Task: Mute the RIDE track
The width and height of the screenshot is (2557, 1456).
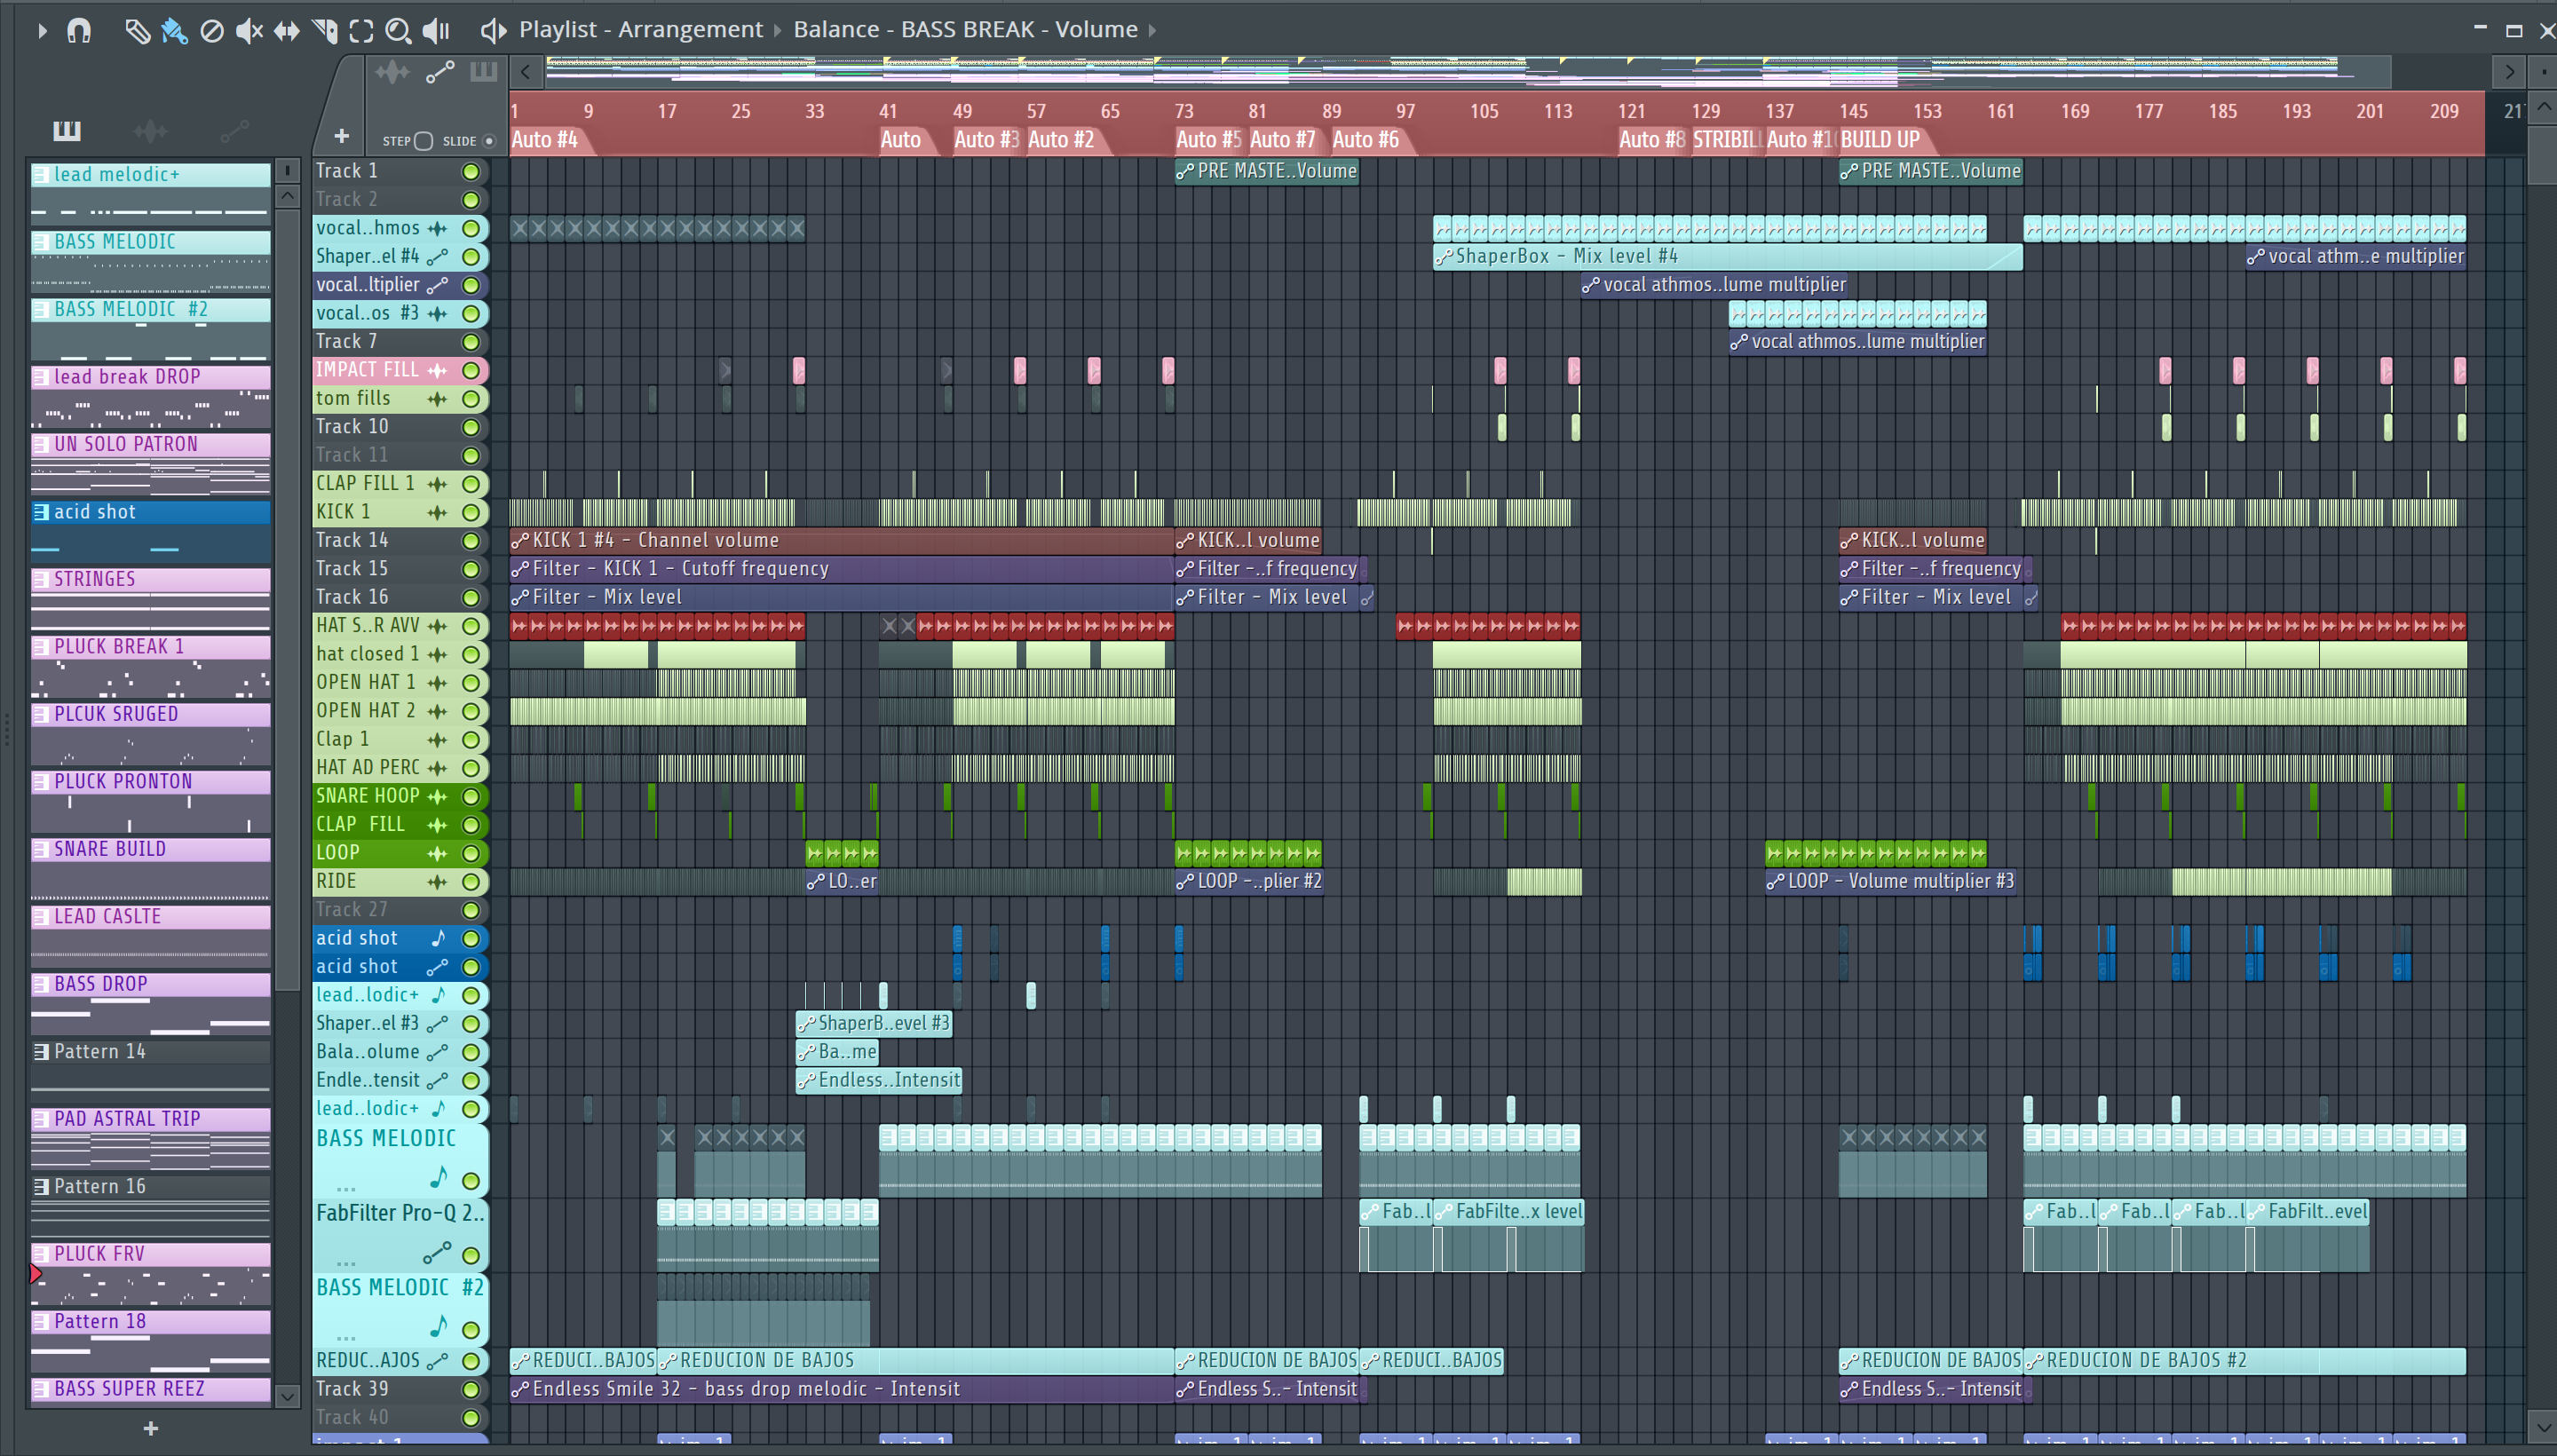Action: (x=470, y=881)
